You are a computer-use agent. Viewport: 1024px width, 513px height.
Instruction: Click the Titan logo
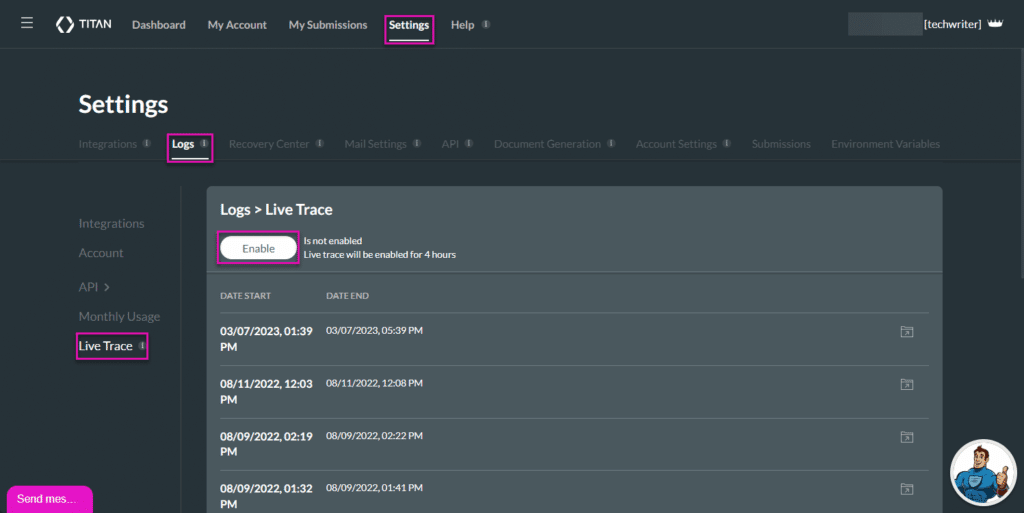84,24
